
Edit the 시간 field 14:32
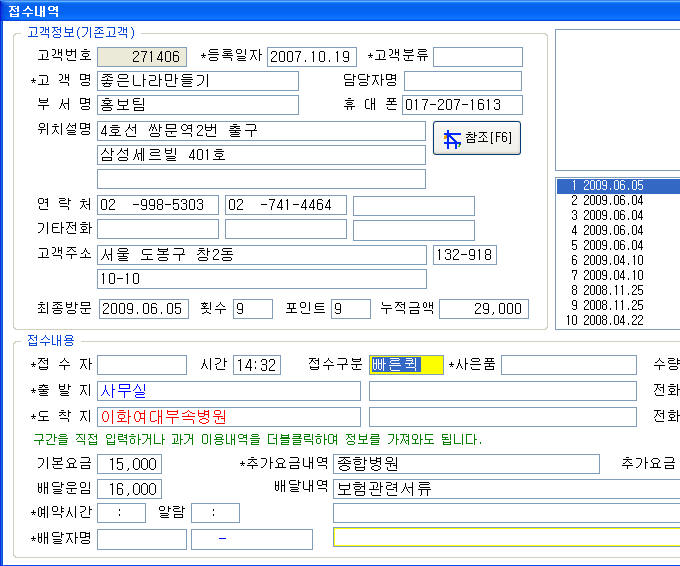click(x=257, y=365)
